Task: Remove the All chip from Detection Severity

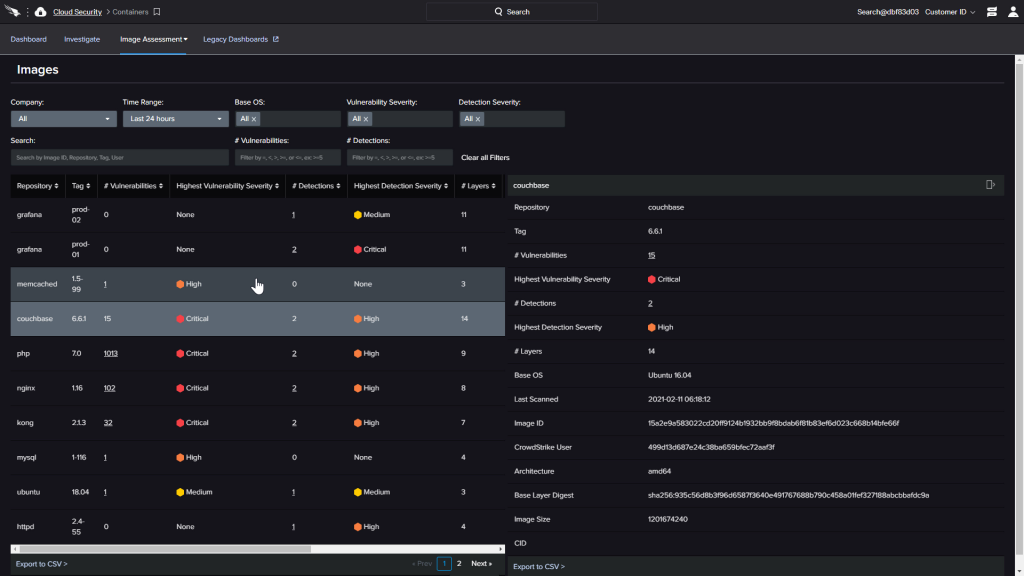Action: [x=478, y=119]
